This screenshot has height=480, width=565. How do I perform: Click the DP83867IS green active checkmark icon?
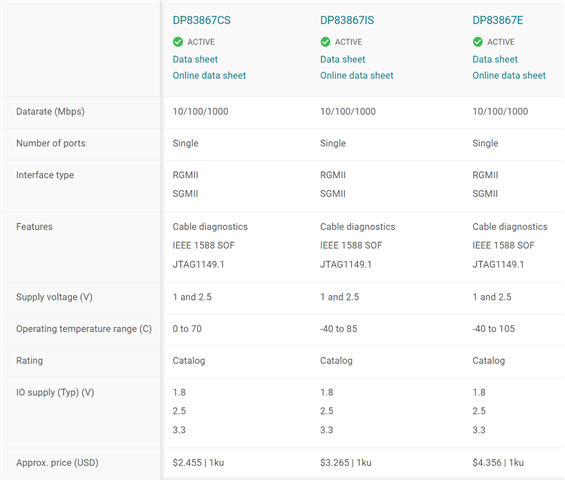tap(325, 42)
